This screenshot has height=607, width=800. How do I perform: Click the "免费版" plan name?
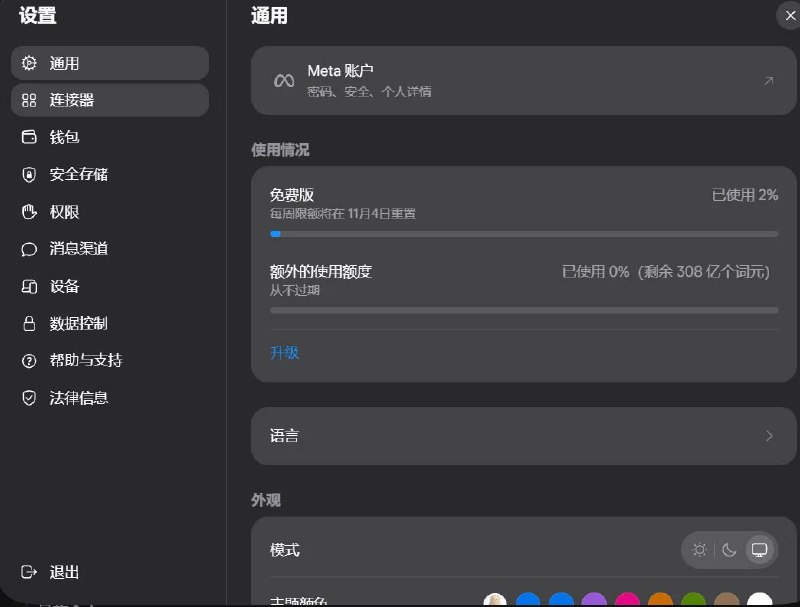point(292,195)
